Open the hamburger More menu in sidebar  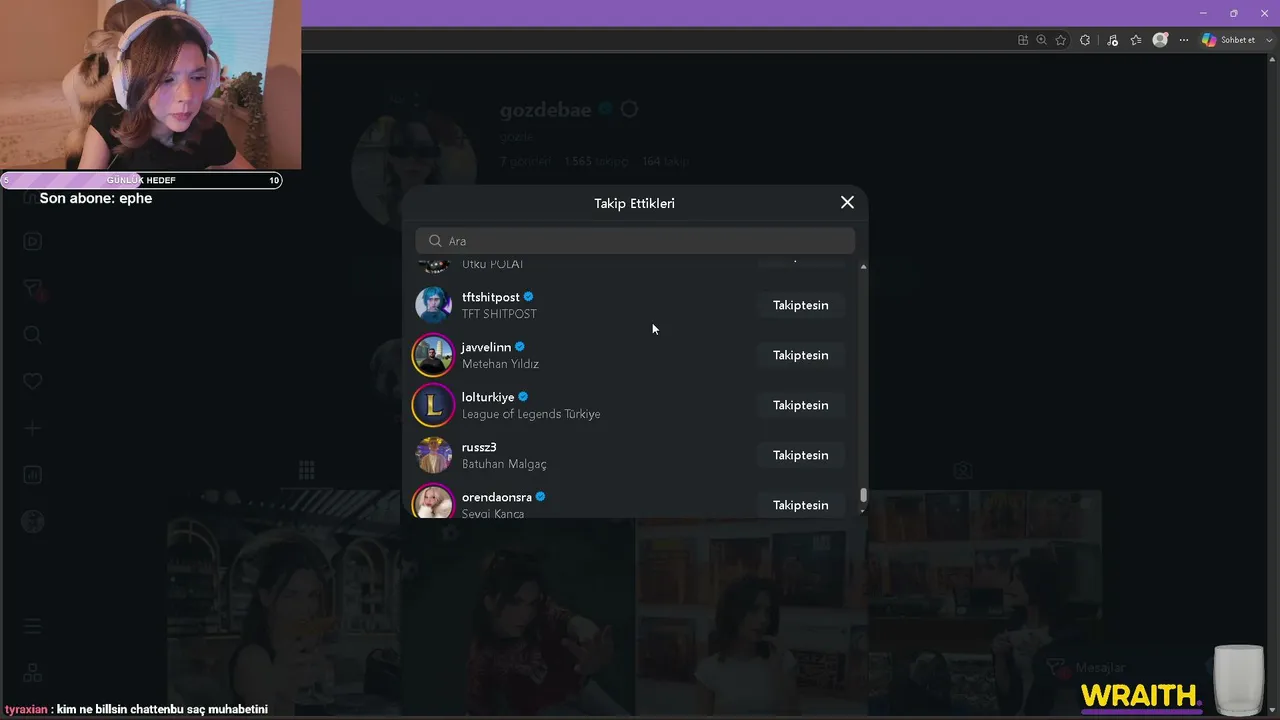pyautogui.click(x=33, y=626)
